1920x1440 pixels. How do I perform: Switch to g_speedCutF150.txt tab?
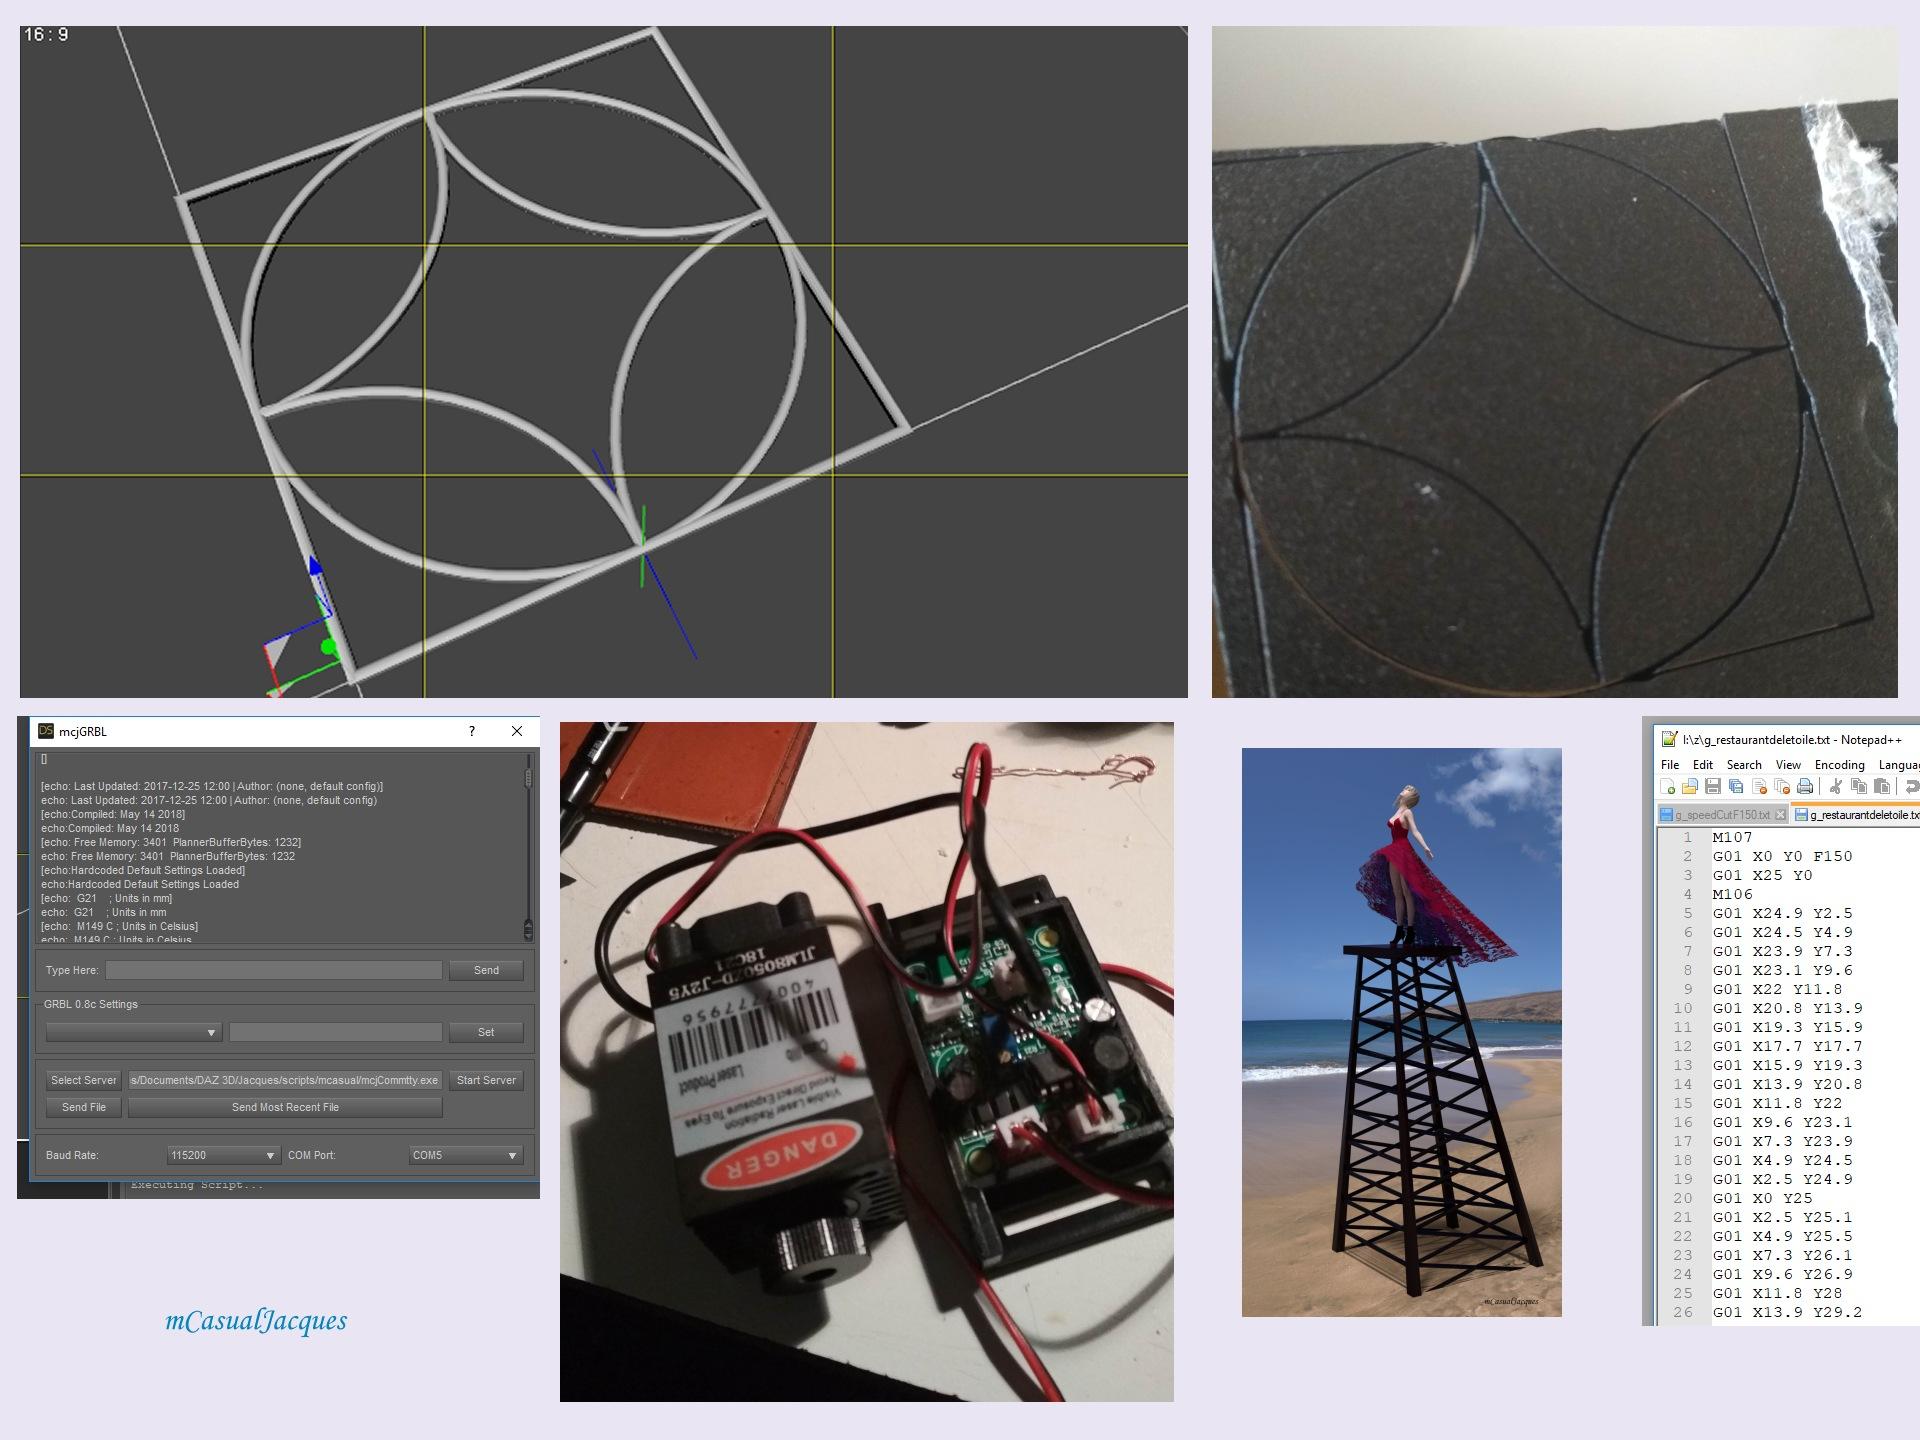pyautogui.click(x=1721, y=815)
